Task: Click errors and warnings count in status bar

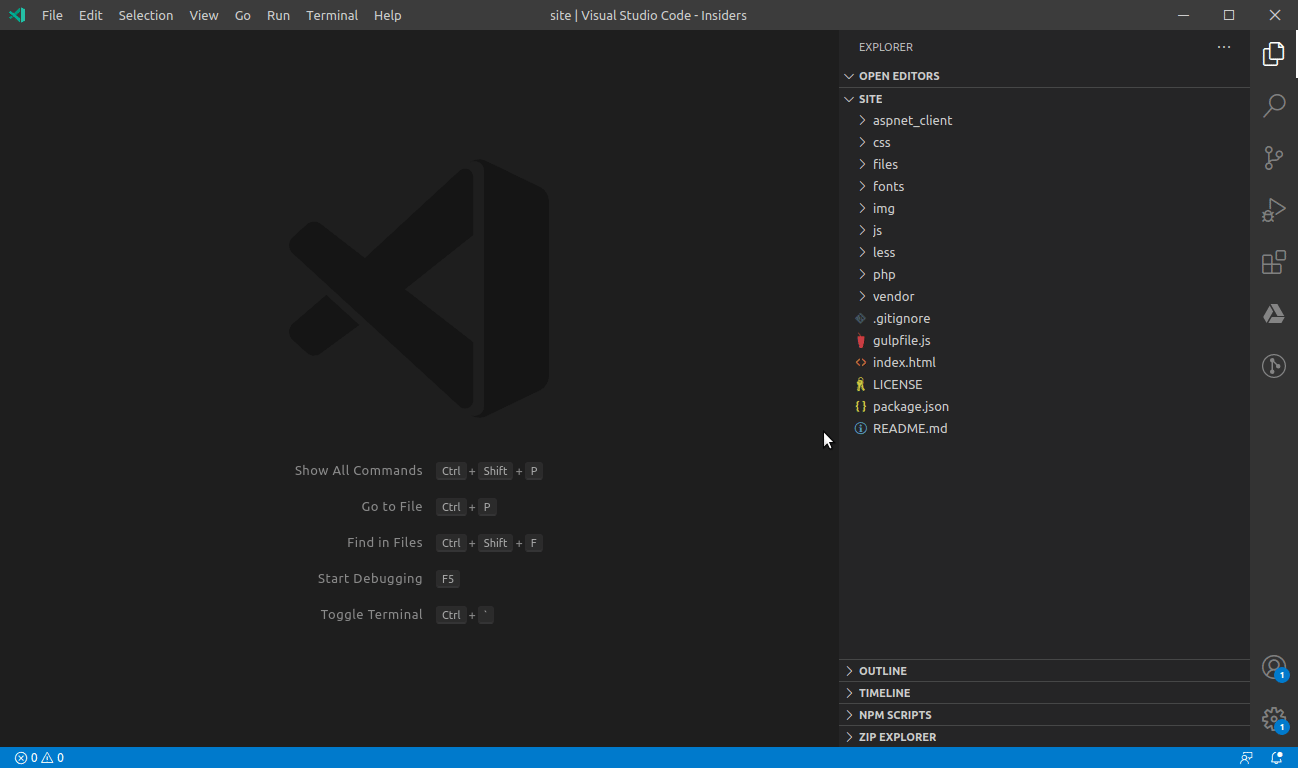Action: tap(39, 758)
